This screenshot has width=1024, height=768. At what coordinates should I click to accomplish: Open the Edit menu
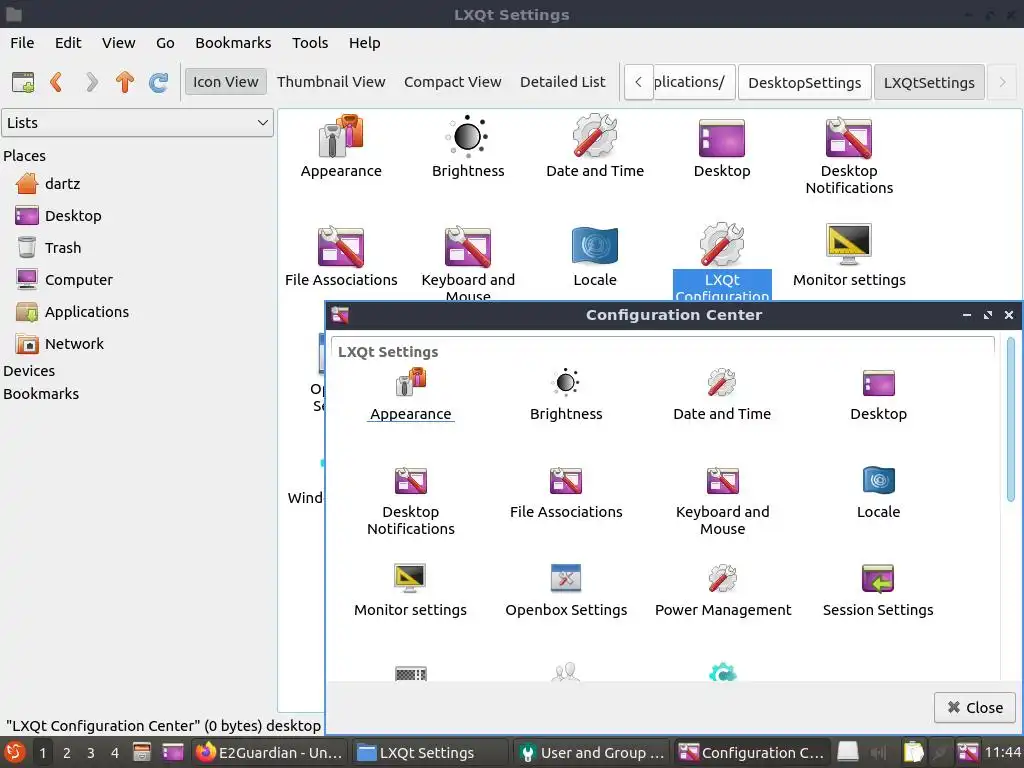(68, 42)
